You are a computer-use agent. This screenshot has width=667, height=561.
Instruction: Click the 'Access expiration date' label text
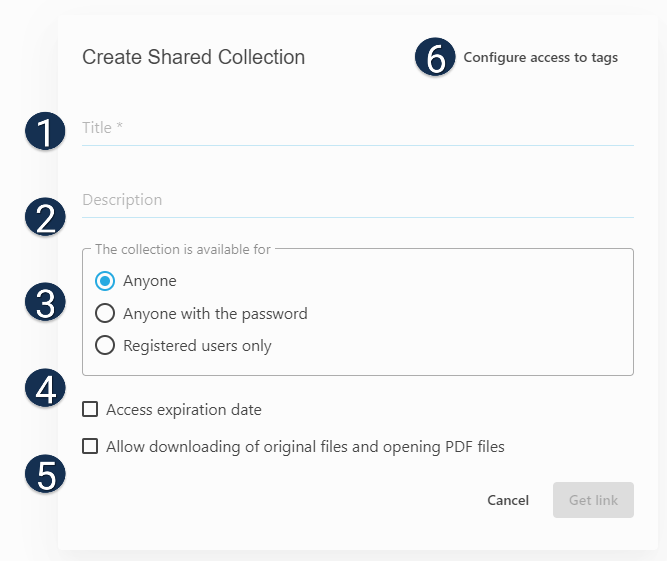184,410
